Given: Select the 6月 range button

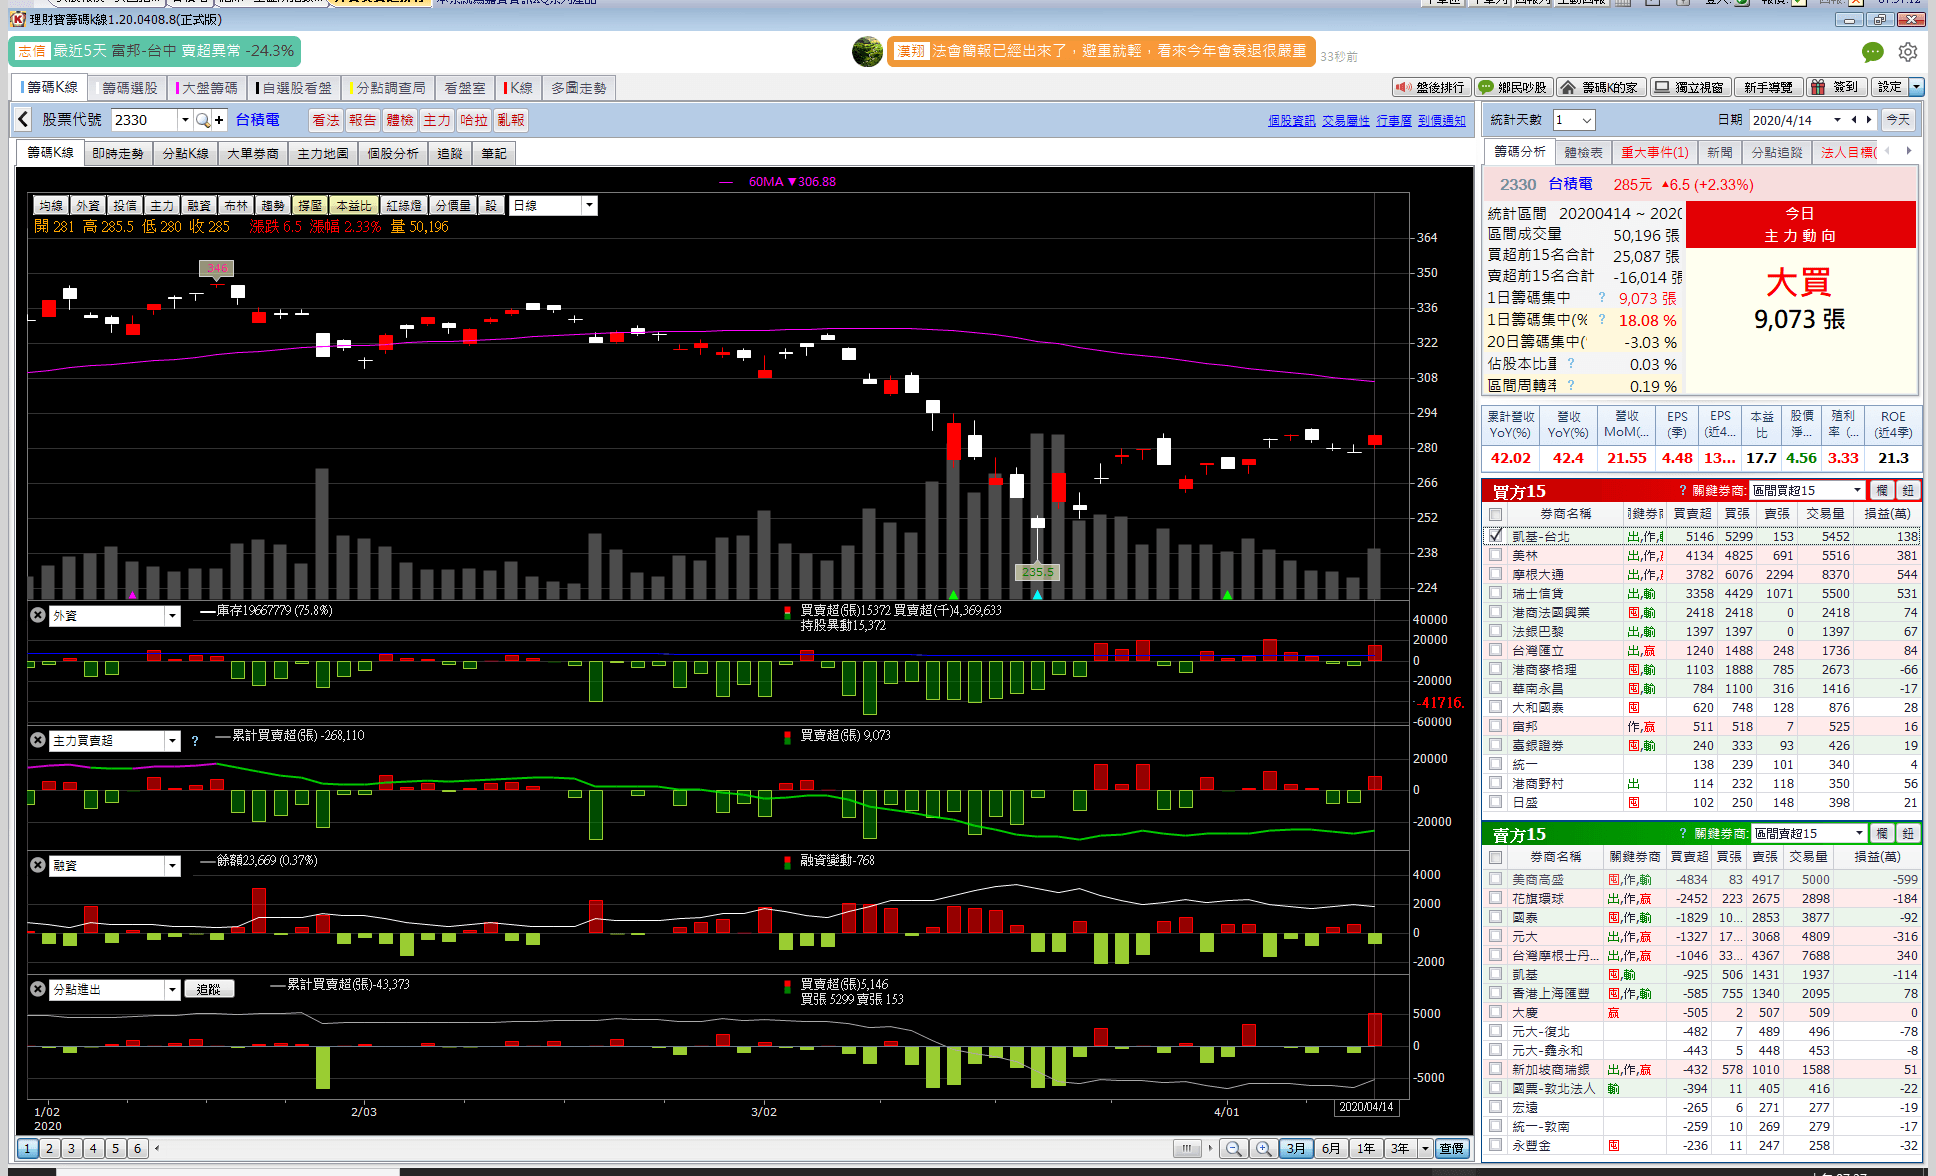Looking at the screenshot, I should tap(1330, 1148).
